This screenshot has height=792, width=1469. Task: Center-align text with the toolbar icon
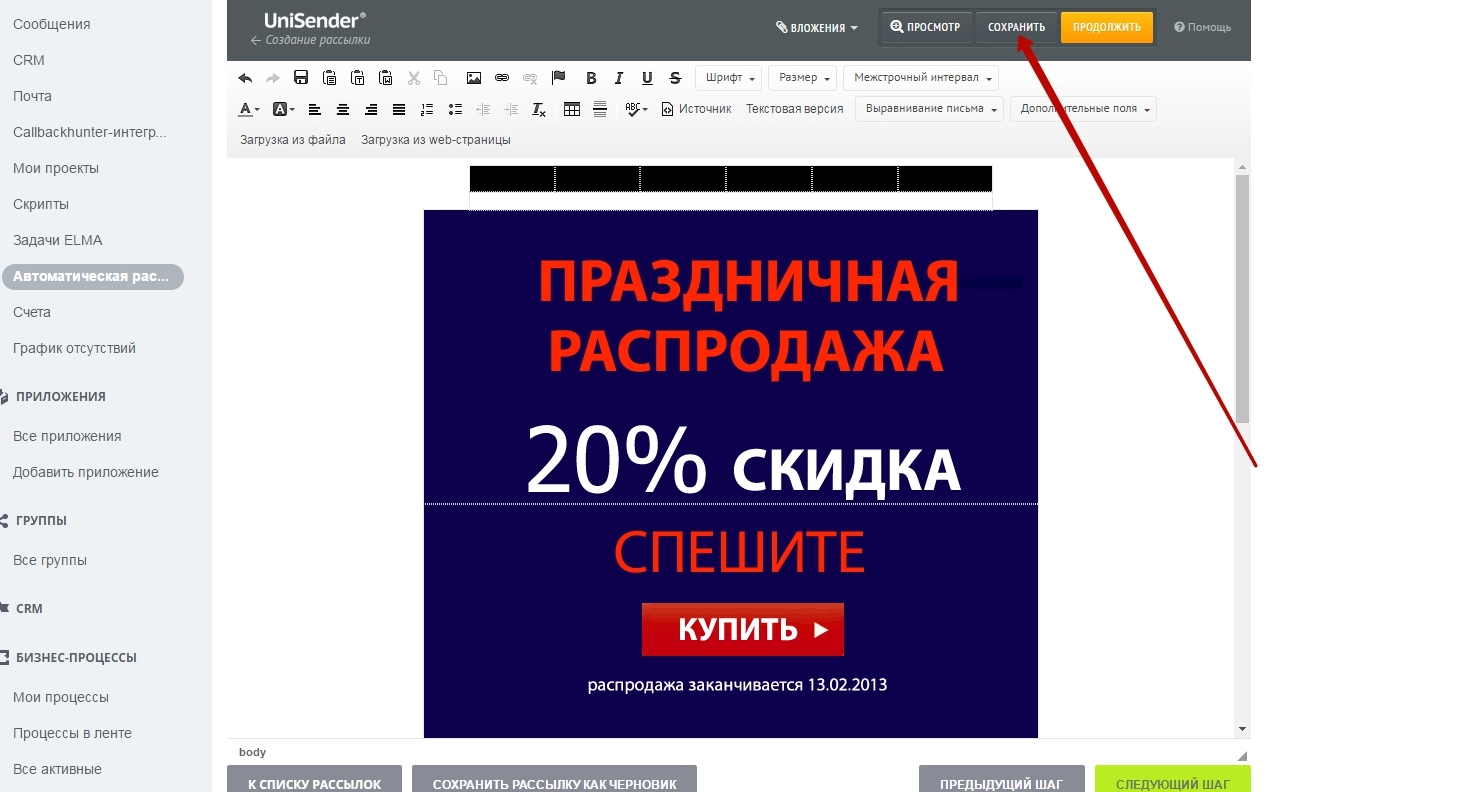343,109
